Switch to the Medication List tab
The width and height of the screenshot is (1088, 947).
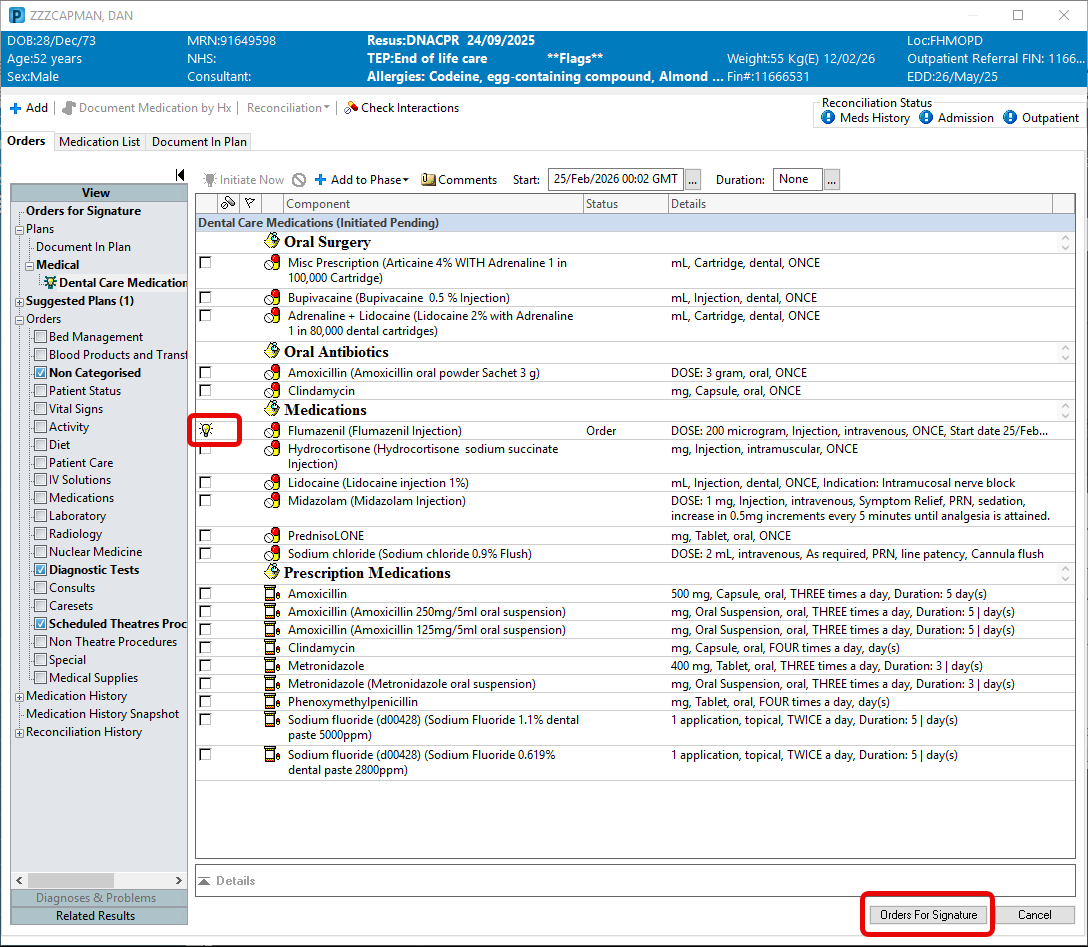[x=99, y=142]
